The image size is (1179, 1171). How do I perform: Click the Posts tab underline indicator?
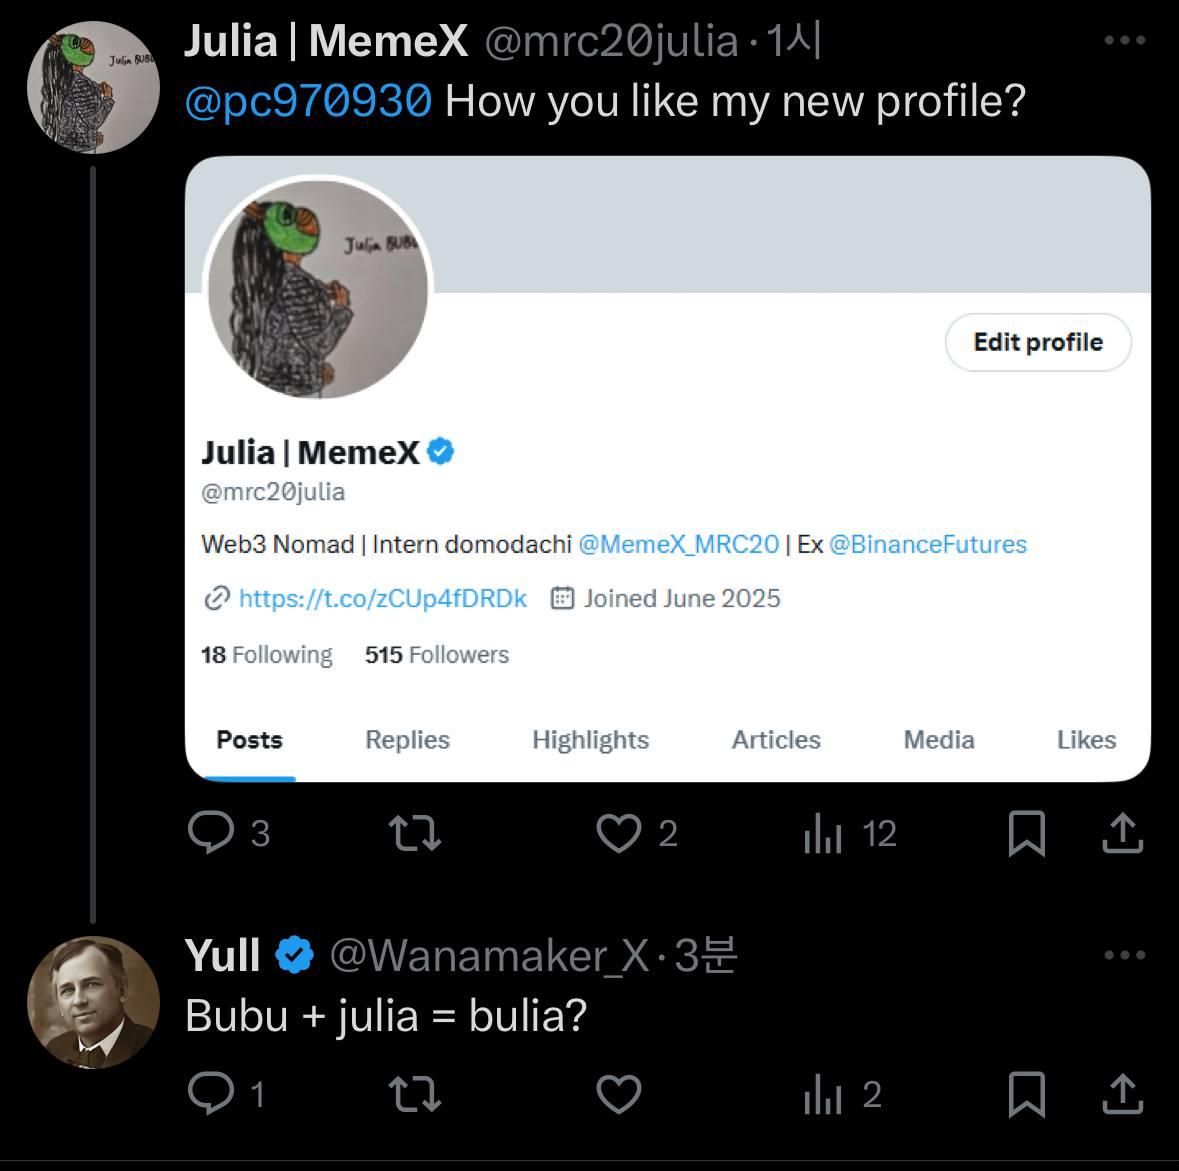pyautogui.click(x=249, y=775)
